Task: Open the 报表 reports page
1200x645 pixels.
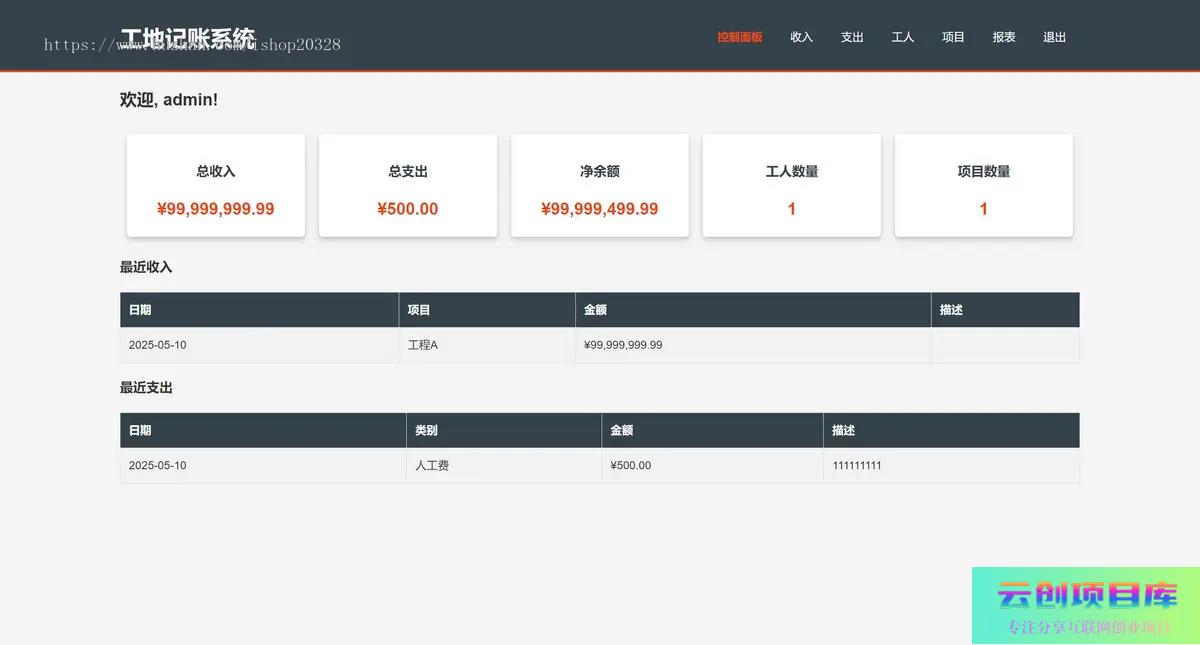Action: coord(1004,37)
